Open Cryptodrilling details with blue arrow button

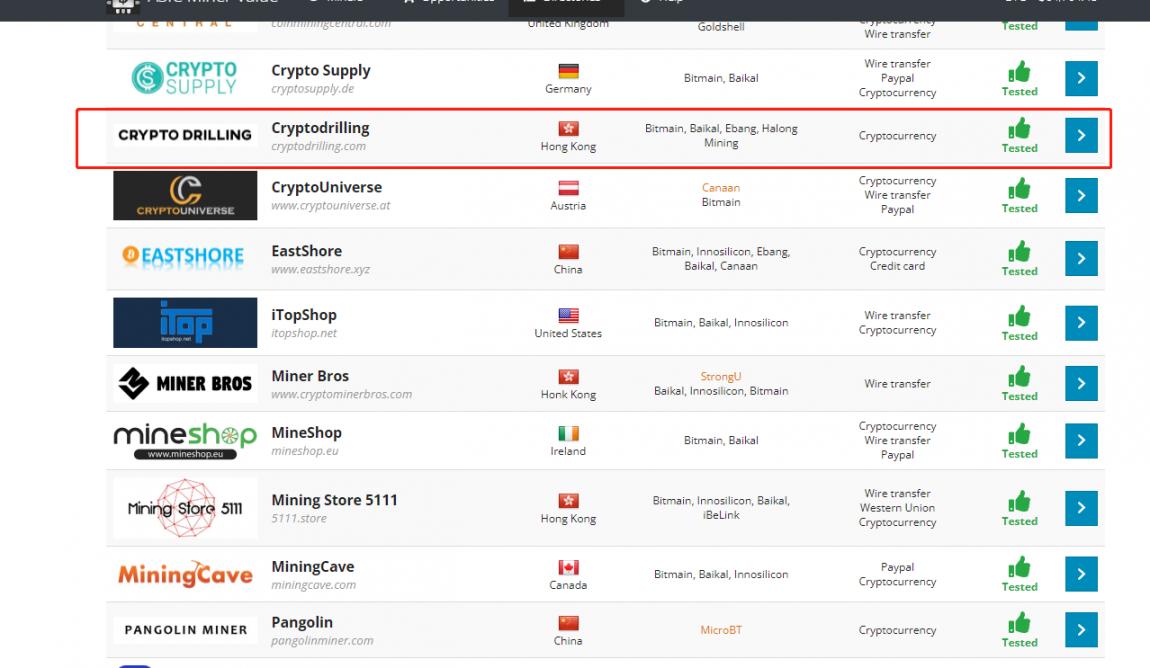[1081, 135]
